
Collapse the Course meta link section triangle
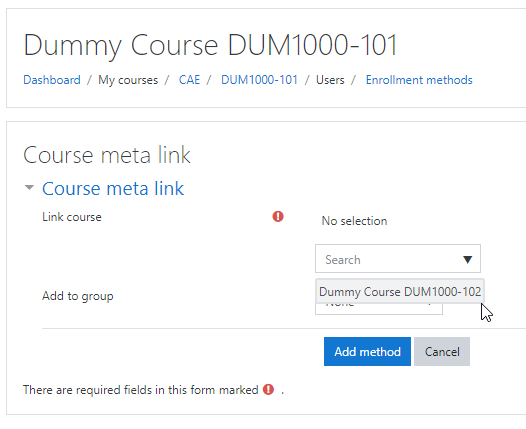tap(30, 187)
